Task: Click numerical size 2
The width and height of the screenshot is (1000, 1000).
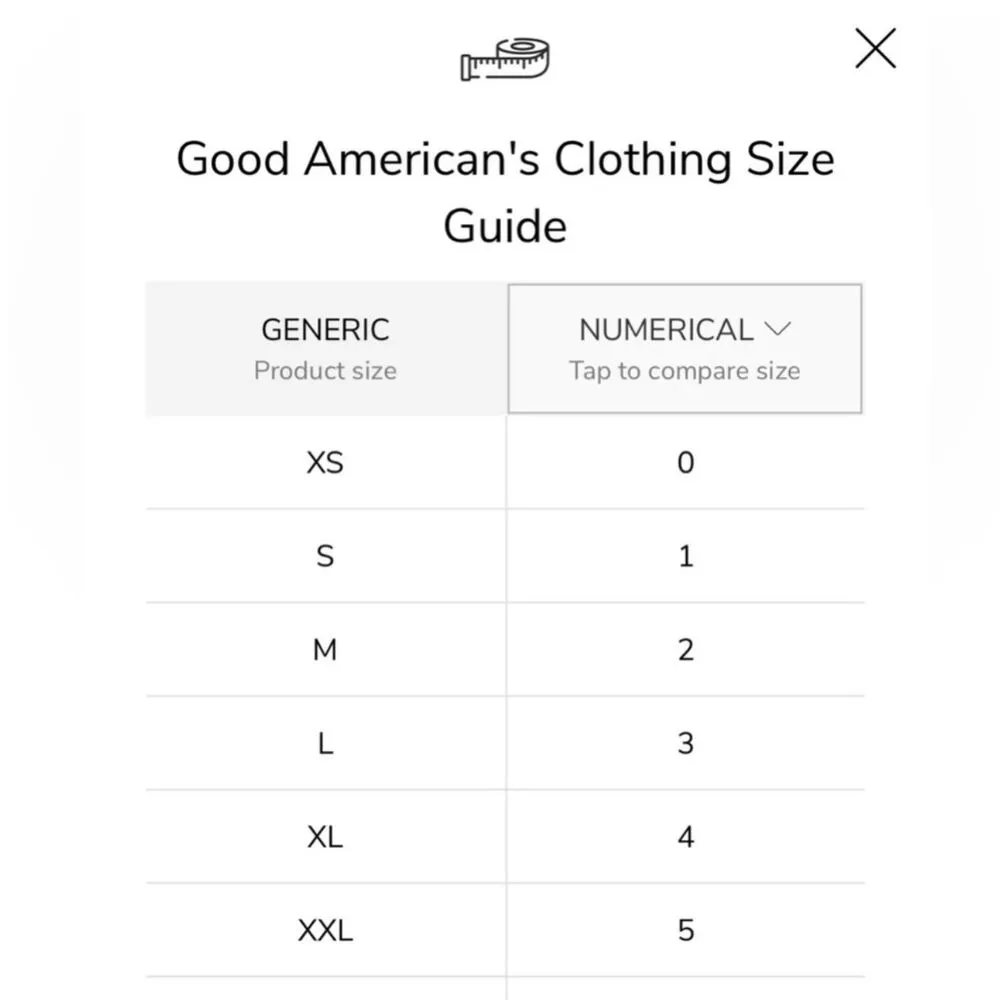Action: (685, 650)
